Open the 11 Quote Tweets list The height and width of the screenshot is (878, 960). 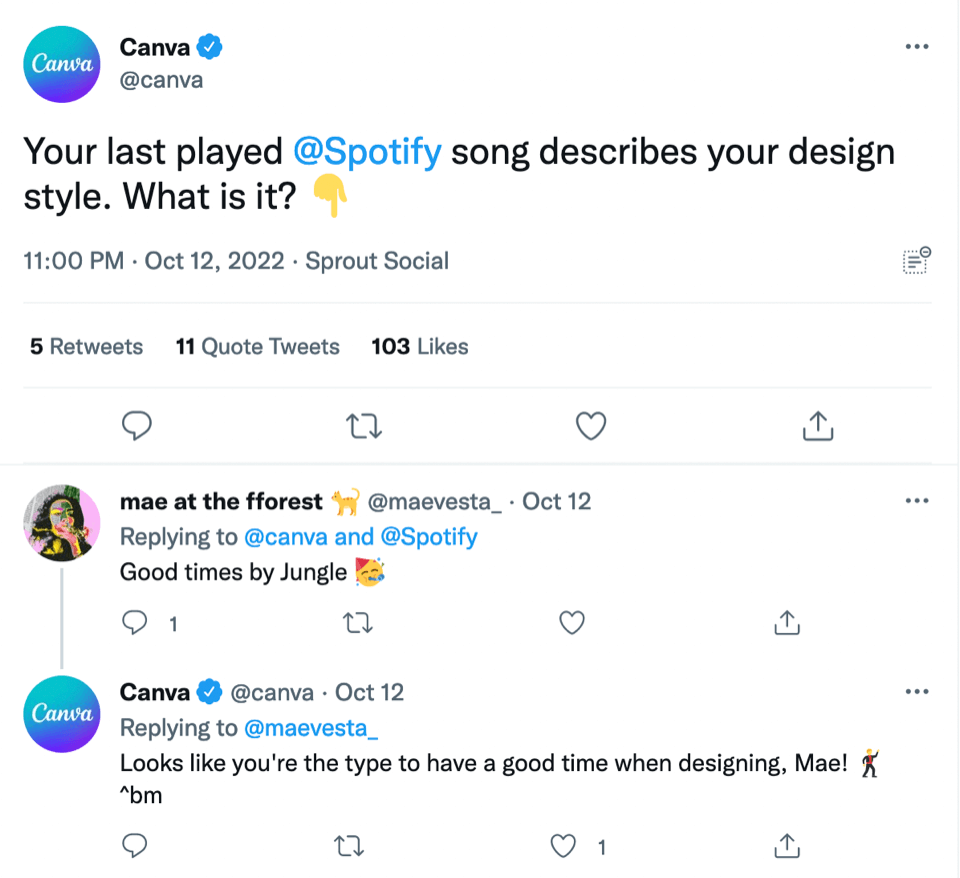(x=257, y=346)
